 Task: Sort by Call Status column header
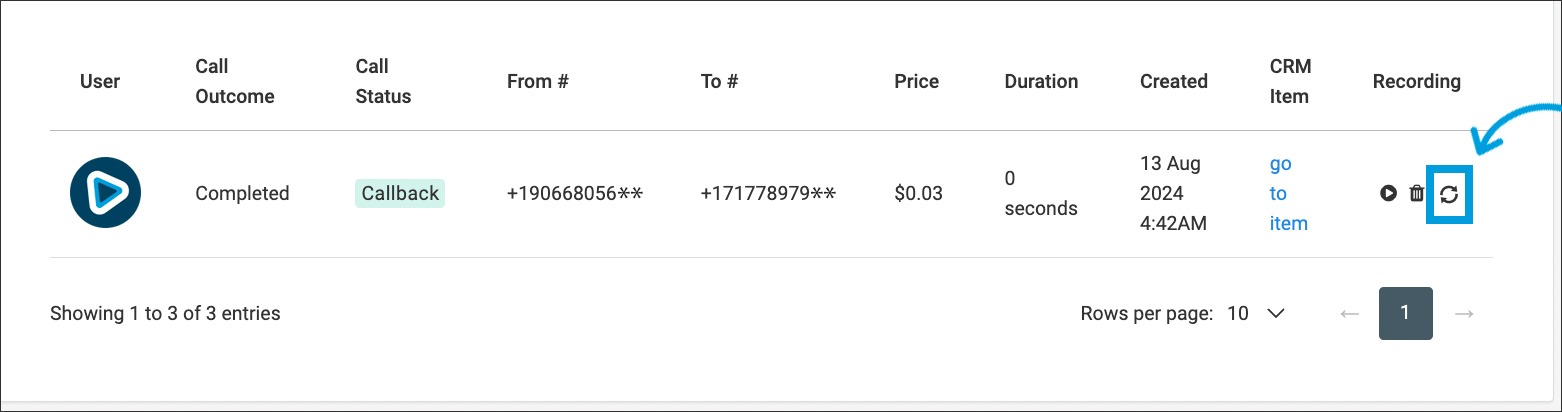coord(383,81)
